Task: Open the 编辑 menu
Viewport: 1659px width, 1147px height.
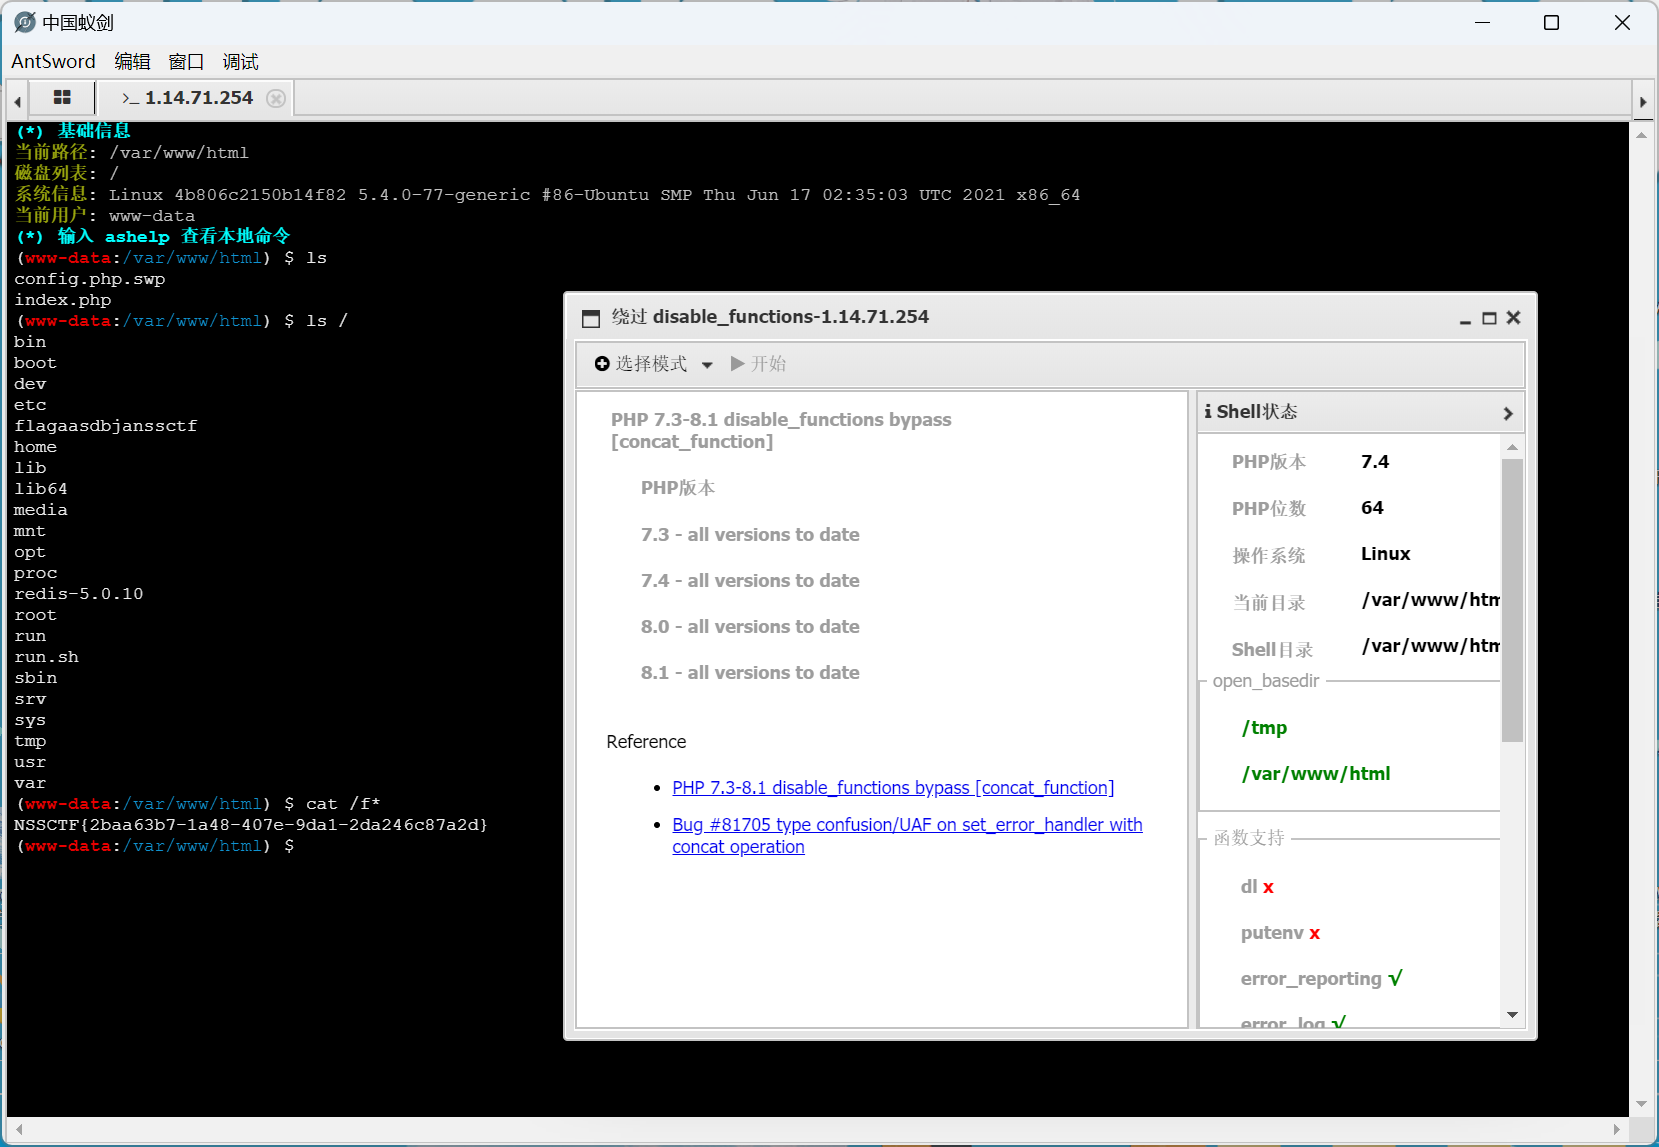Action: click(x=132, y=62)
